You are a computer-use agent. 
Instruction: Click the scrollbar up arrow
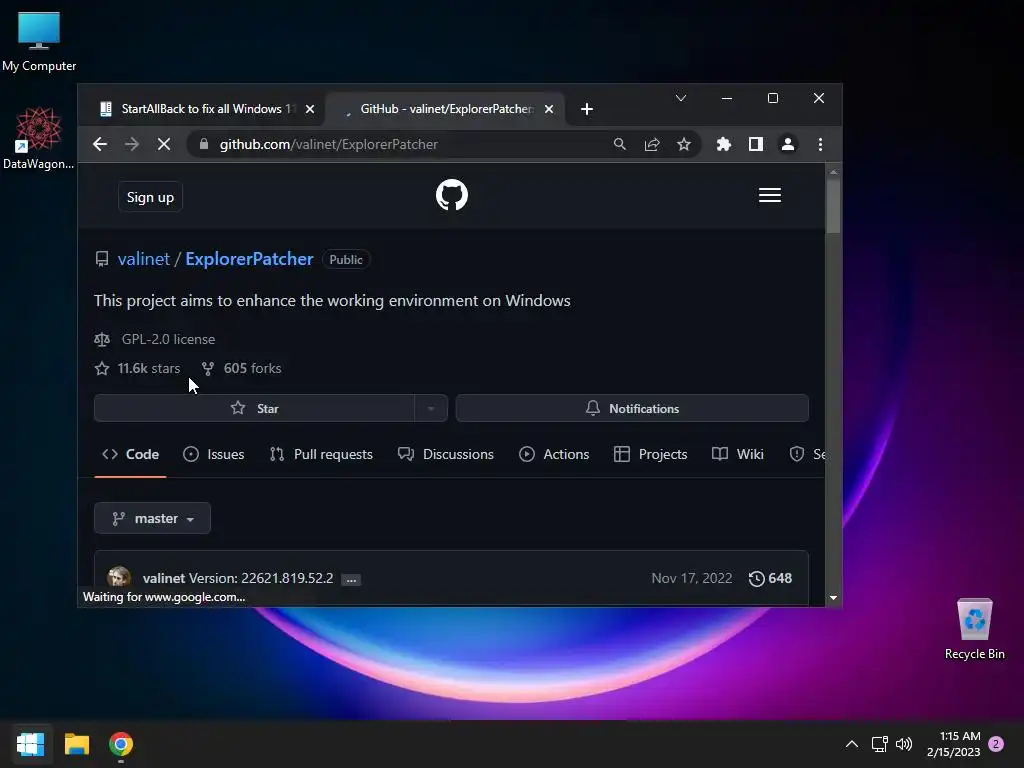[x=833, y=172]
